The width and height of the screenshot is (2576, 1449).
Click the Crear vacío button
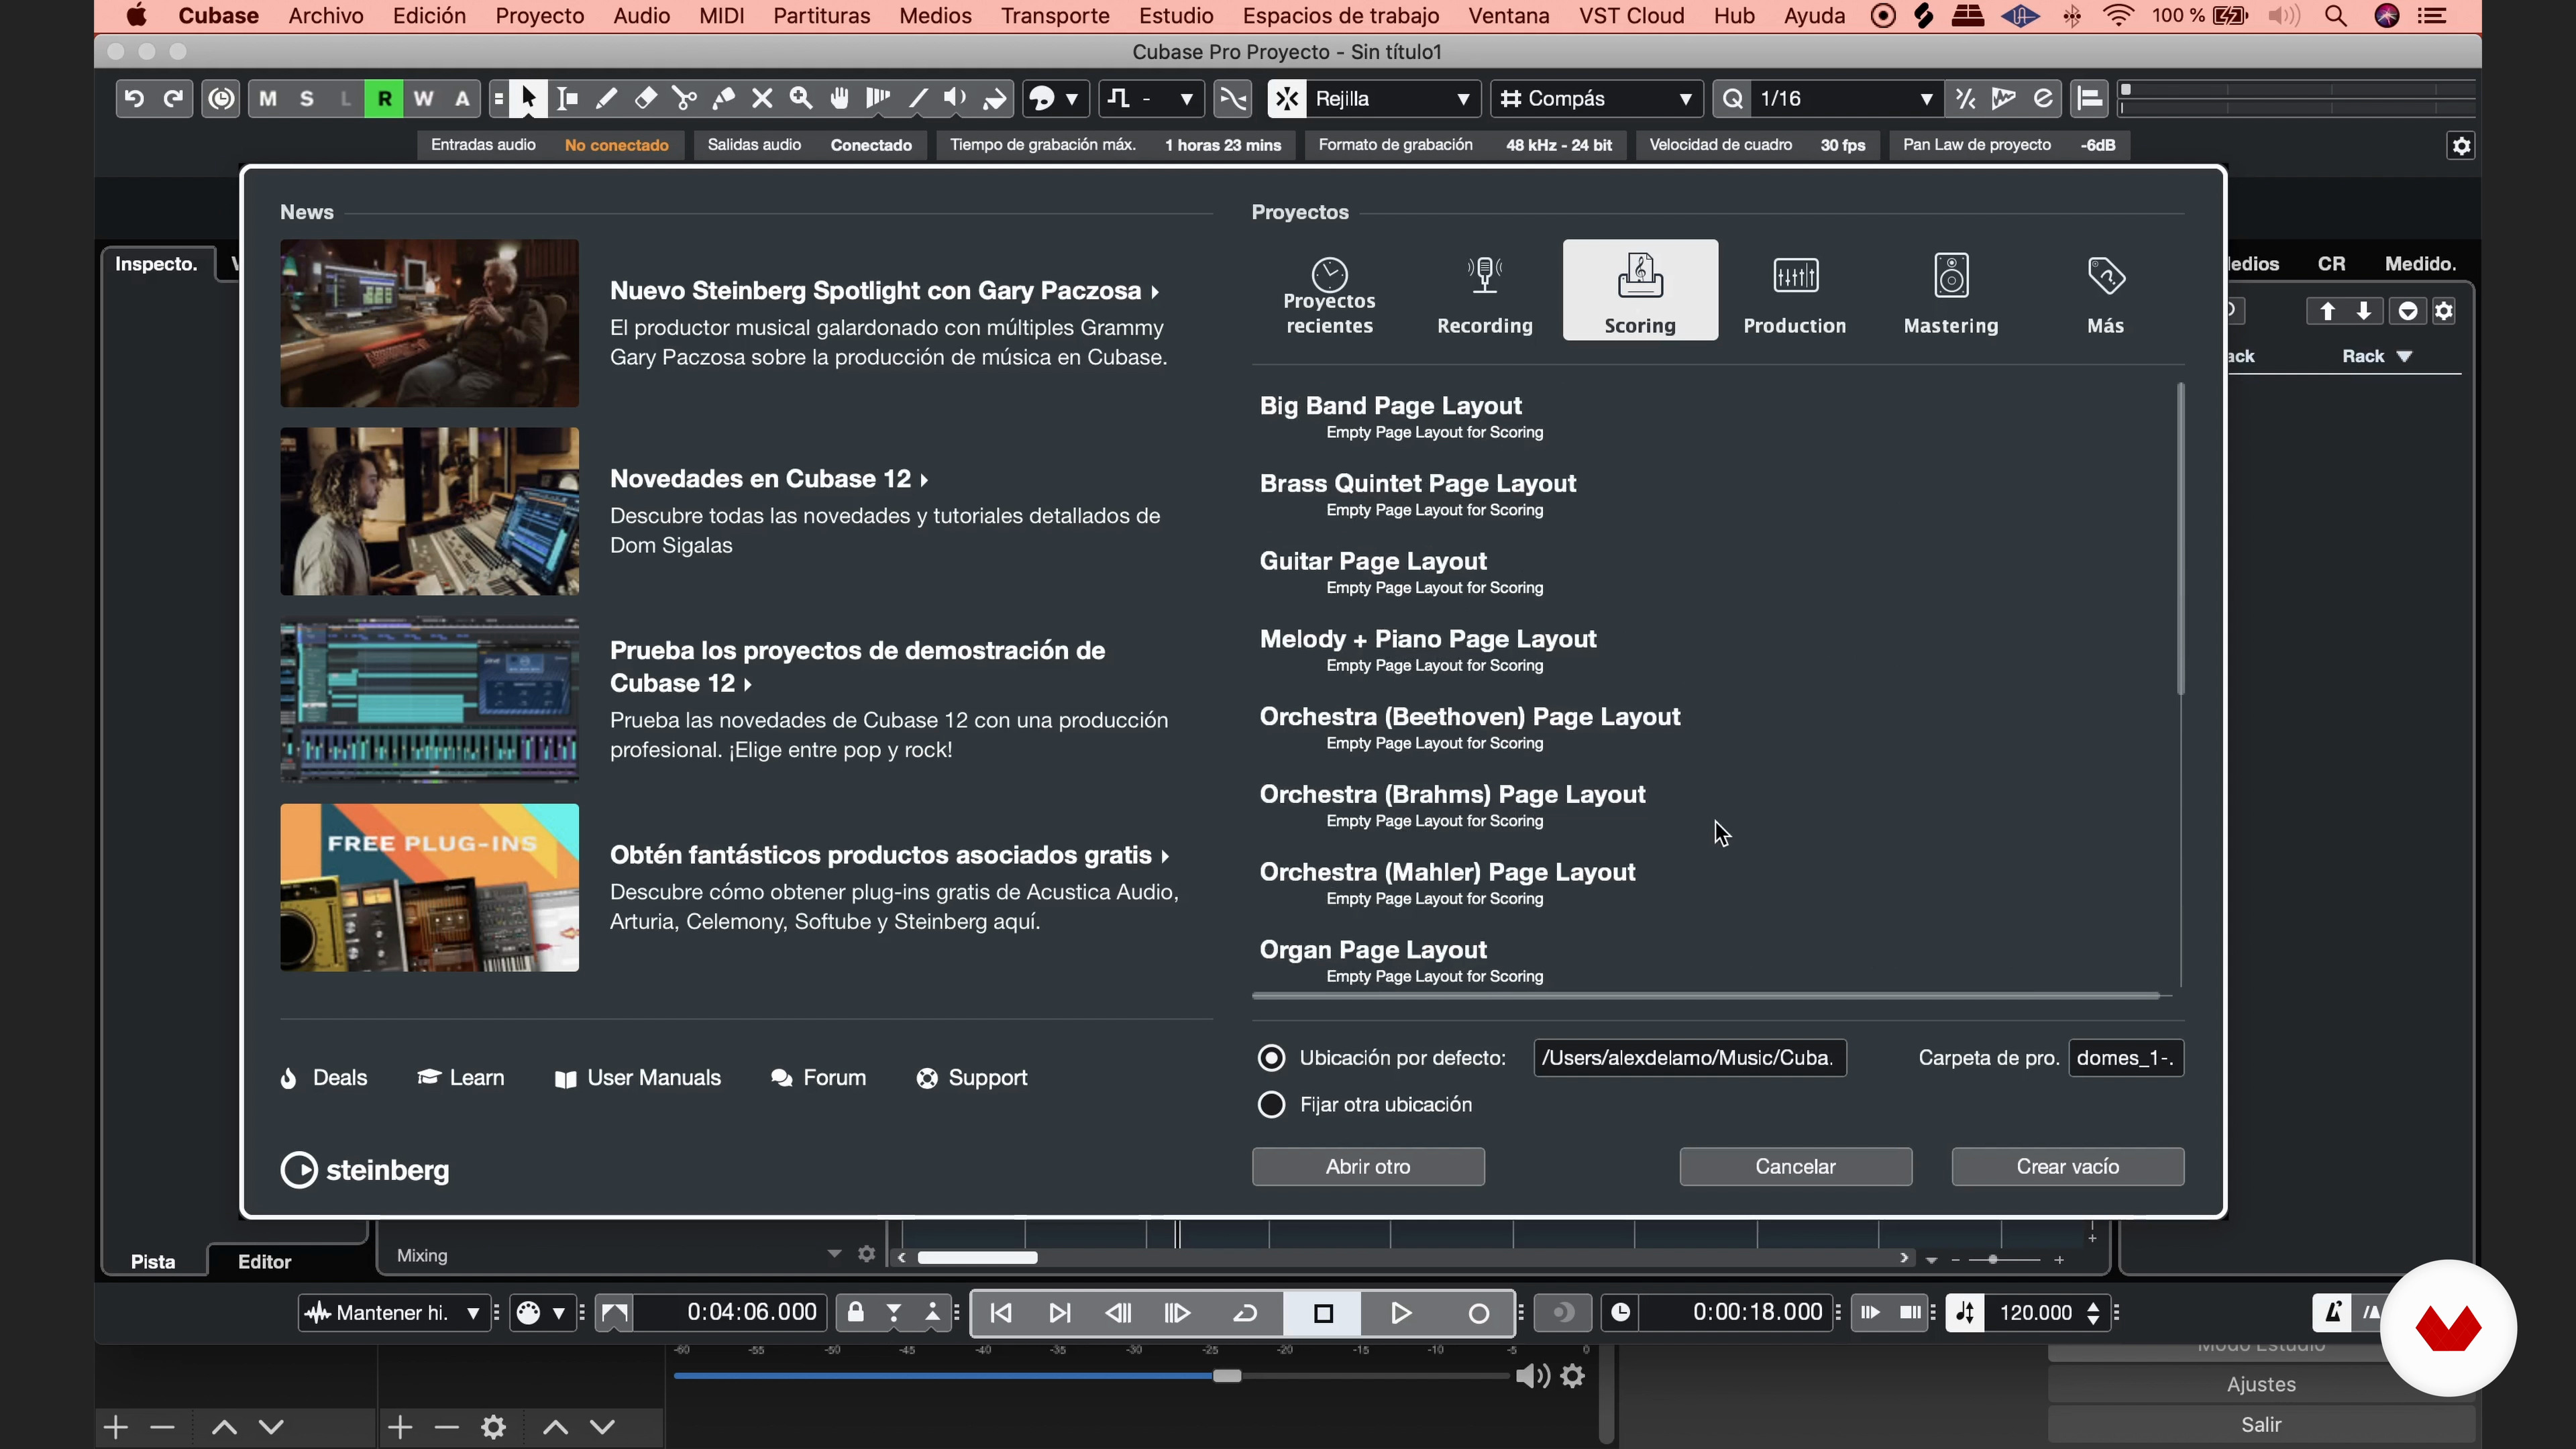pyautogui.click(x=2067, y=1166)
